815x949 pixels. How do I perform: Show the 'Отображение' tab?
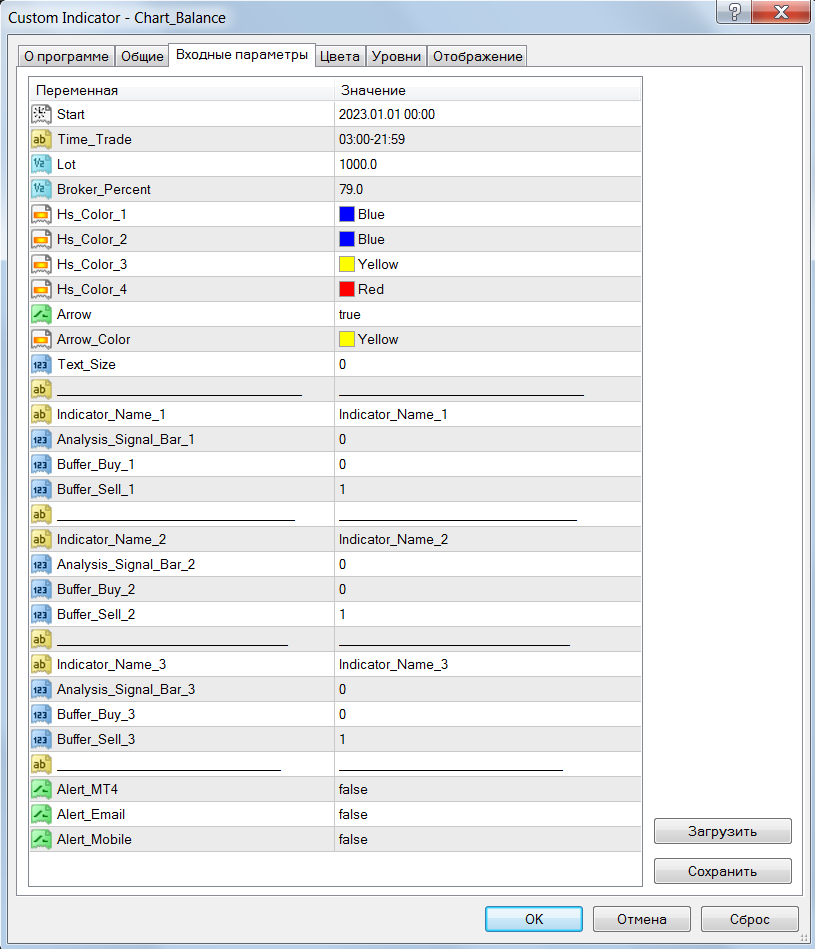tap(477, 56)
